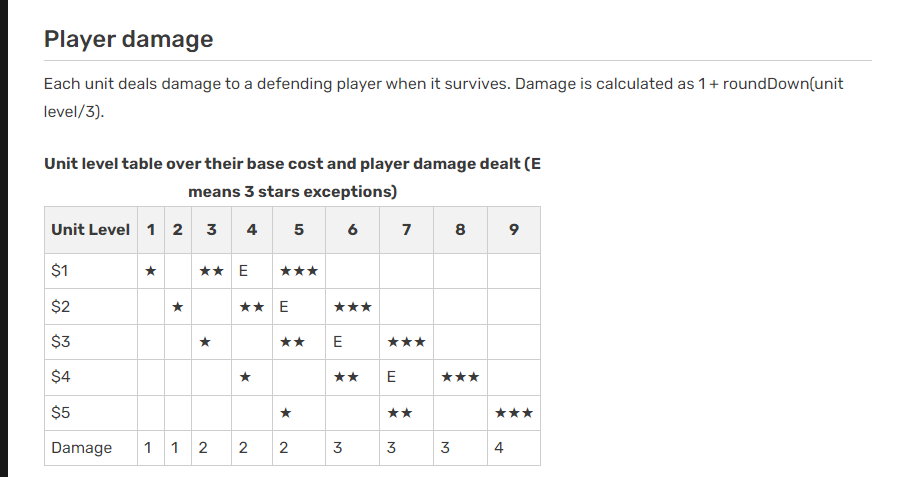898x477 pixels.
Task: Click the two-star icon in the $1 row
Action: click(x=211, y=271)
